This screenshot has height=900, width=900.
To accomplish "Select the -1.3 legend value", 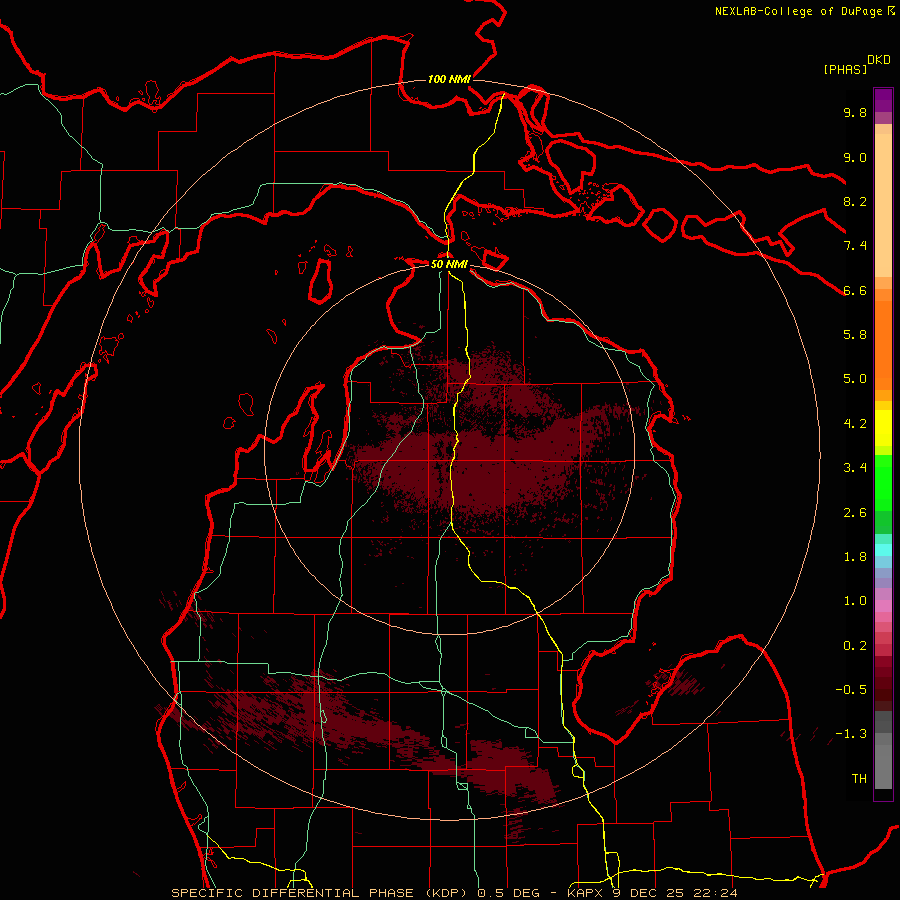I will [851, 734].
